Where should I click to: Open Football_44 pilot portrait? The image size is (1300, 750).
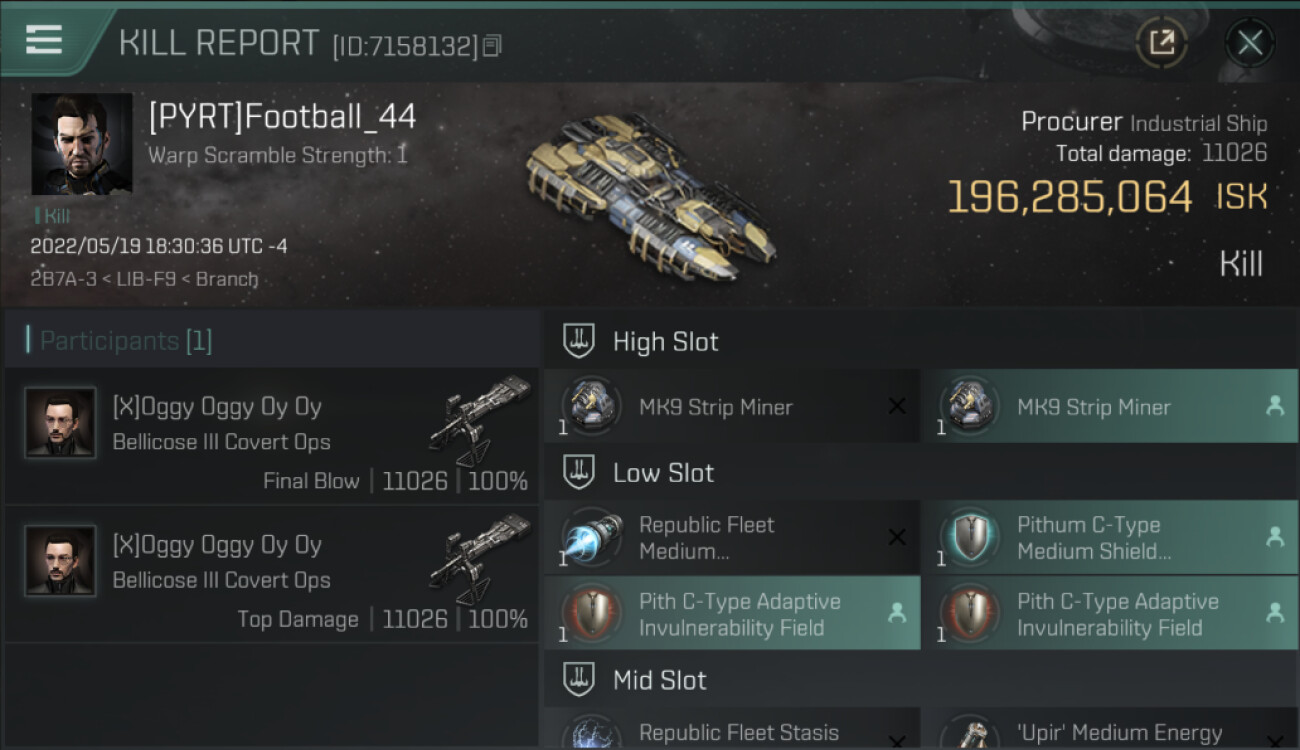[81, 144]
